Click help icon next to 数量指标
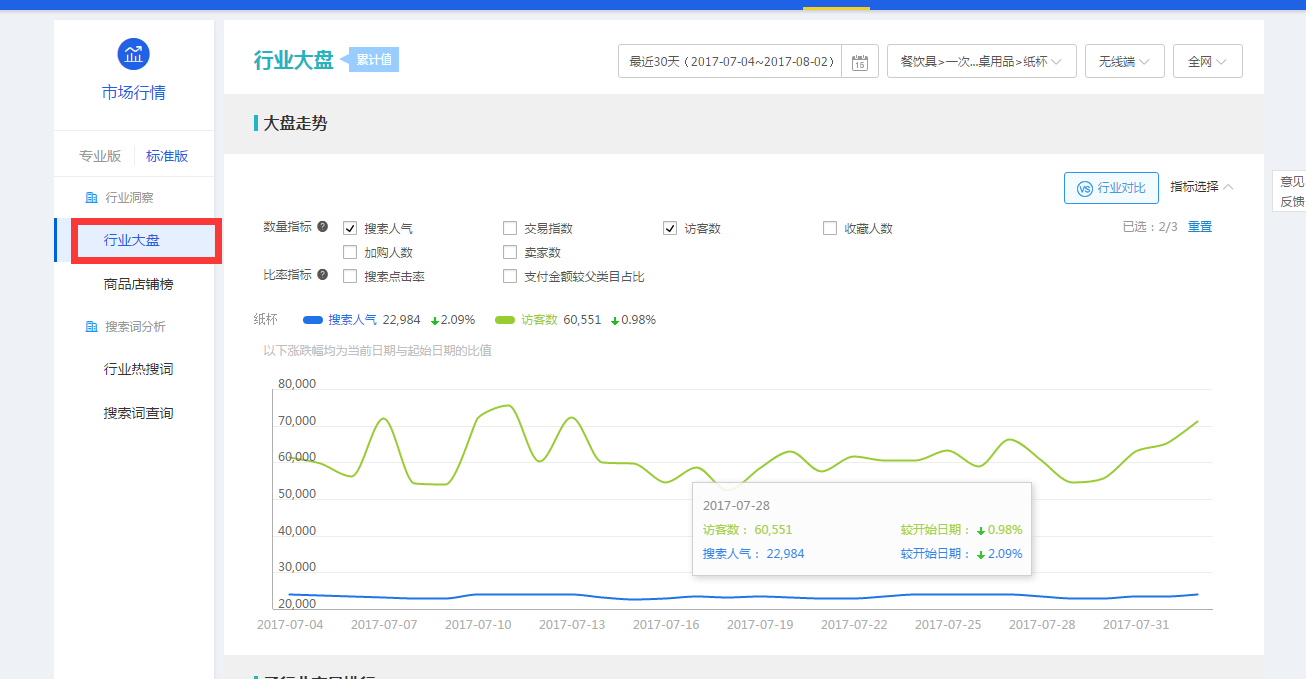Image resolution: width=1306 pixels, height=679 pixels. (323, 227)
